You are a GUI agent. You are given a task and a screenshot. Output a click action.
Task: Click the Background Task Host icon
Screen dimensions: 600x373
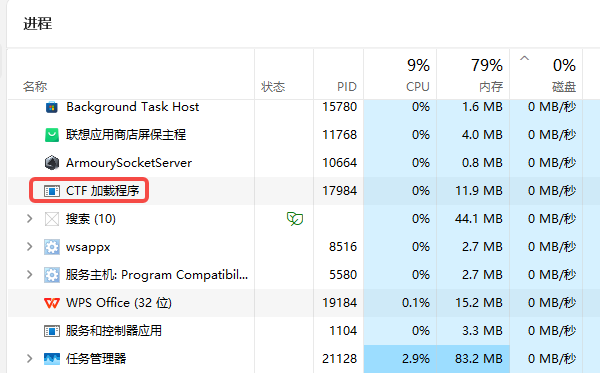tap(52, 107)
